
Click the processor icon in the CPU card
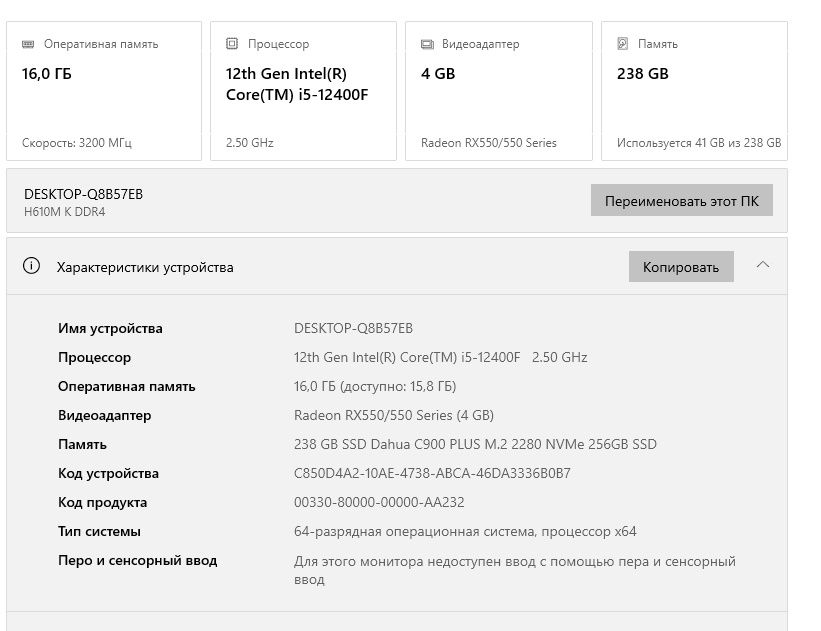232,44
